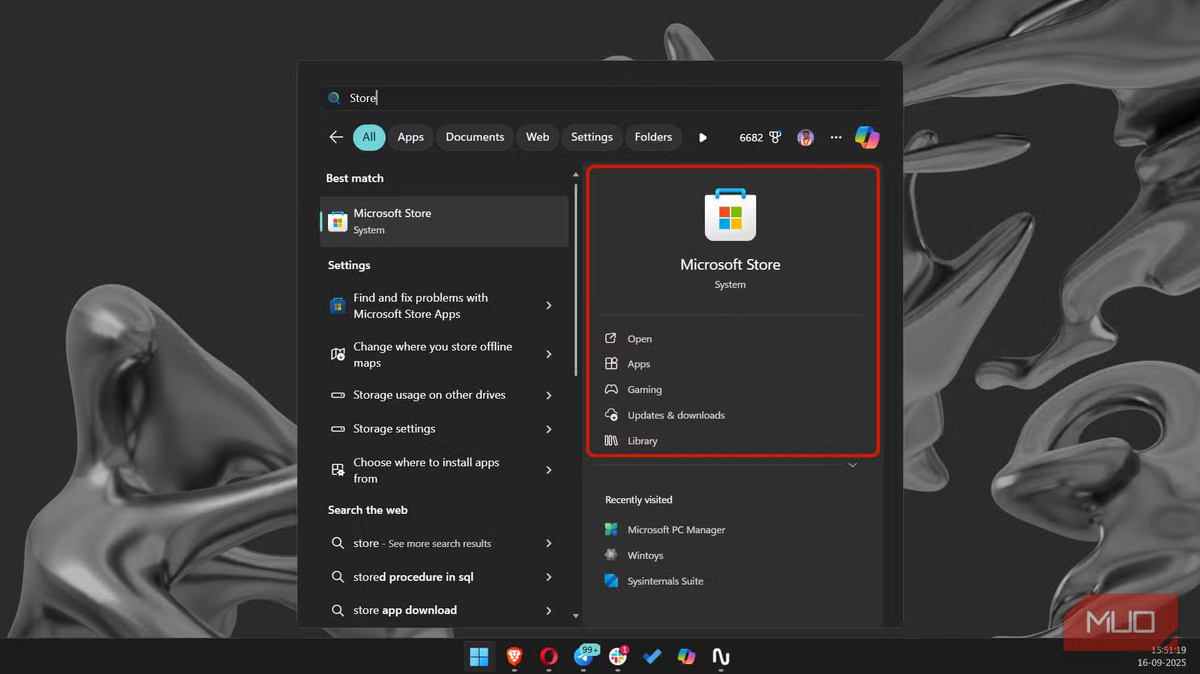The height and width of the screenshot is (674, 1200).
Task: Switch to the Apps filter tab
Action: tap(410, 137)
